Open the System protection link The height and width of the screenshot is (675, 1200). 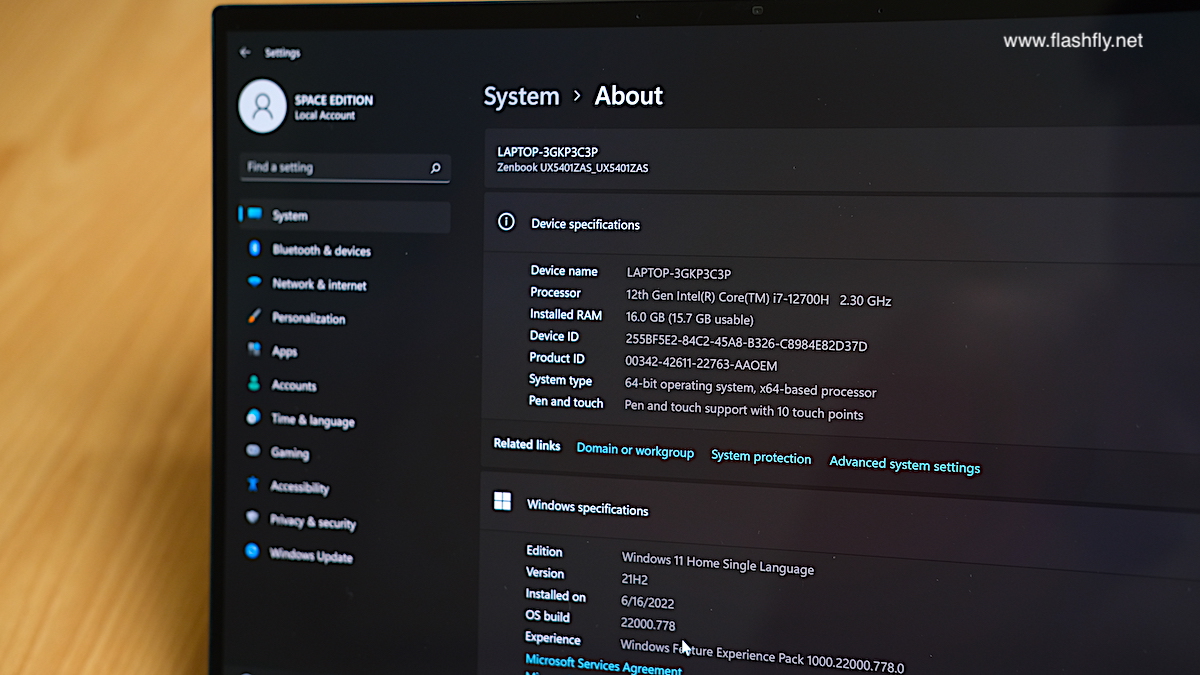[x=761, y=457]
